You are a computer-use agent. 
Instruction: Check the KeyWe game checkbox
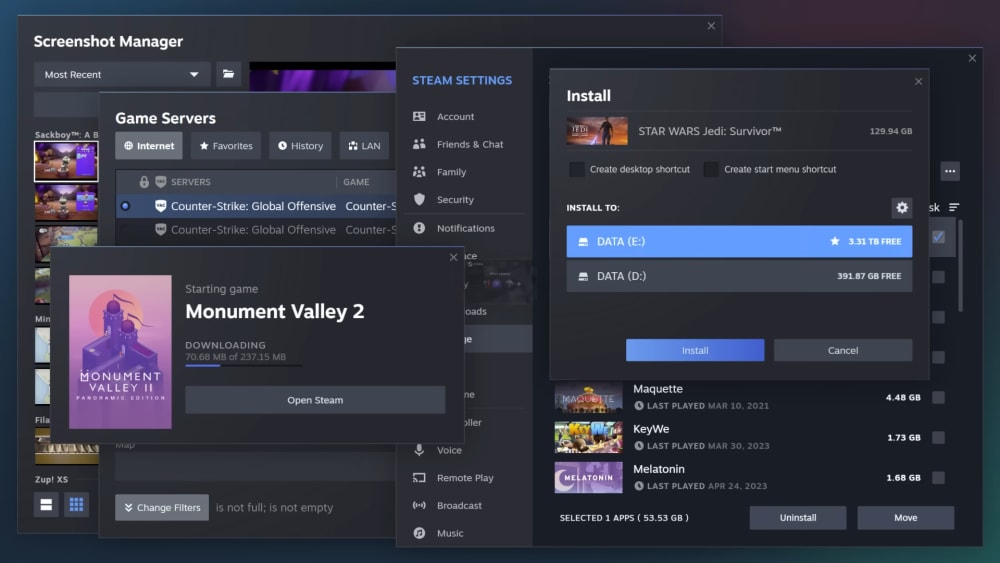click(938, 437)
